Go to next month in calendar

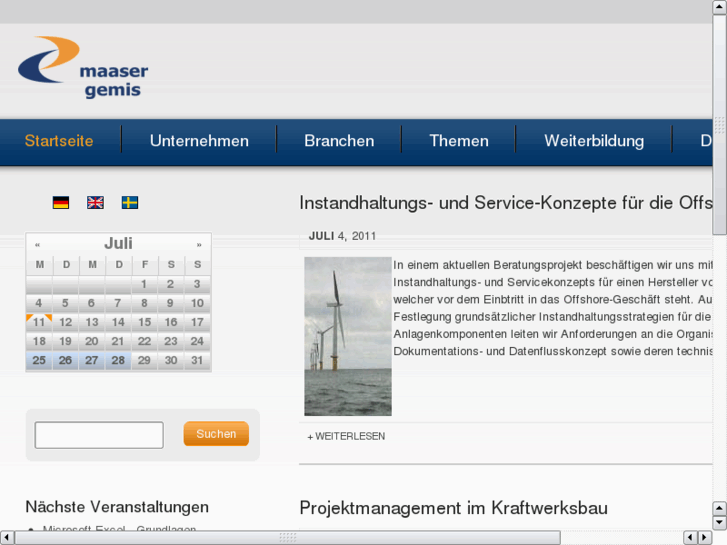tap(199, 244)
